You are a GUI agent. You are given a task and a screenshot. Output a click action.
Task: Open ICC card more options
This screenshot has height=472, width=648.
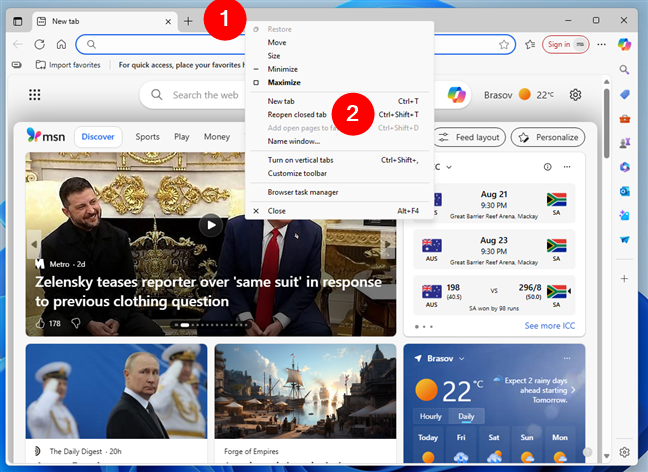point(567,167)
